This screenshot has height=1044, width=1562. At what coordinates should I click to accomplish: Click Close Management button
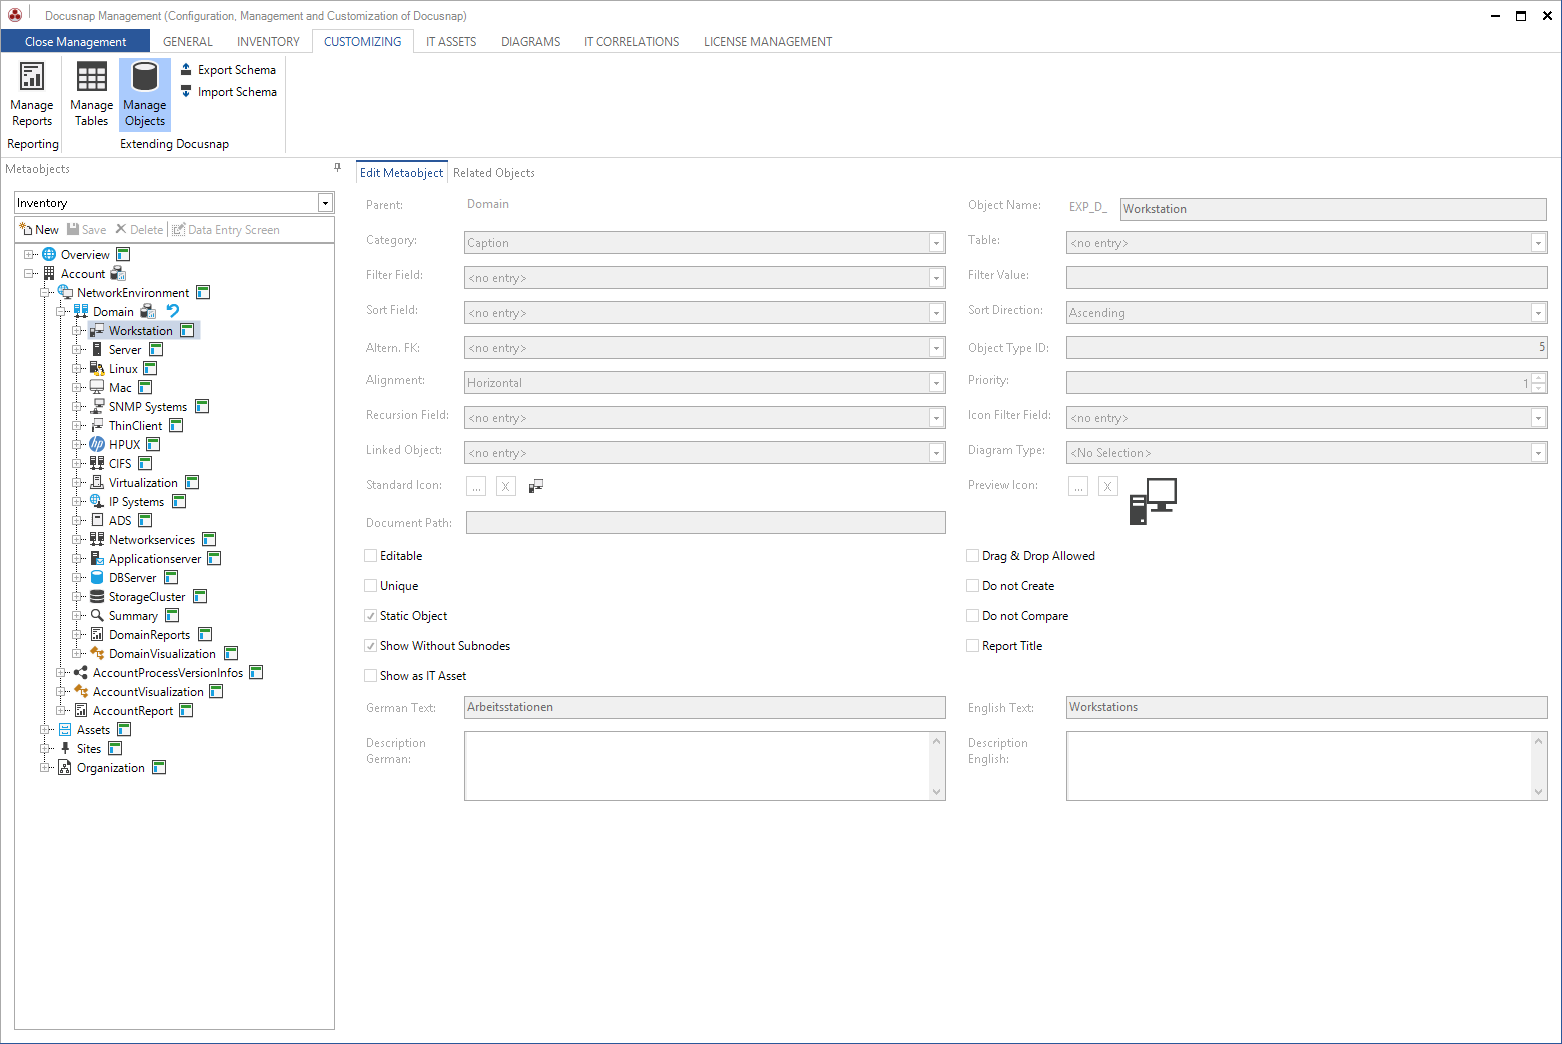click(75, 41)
